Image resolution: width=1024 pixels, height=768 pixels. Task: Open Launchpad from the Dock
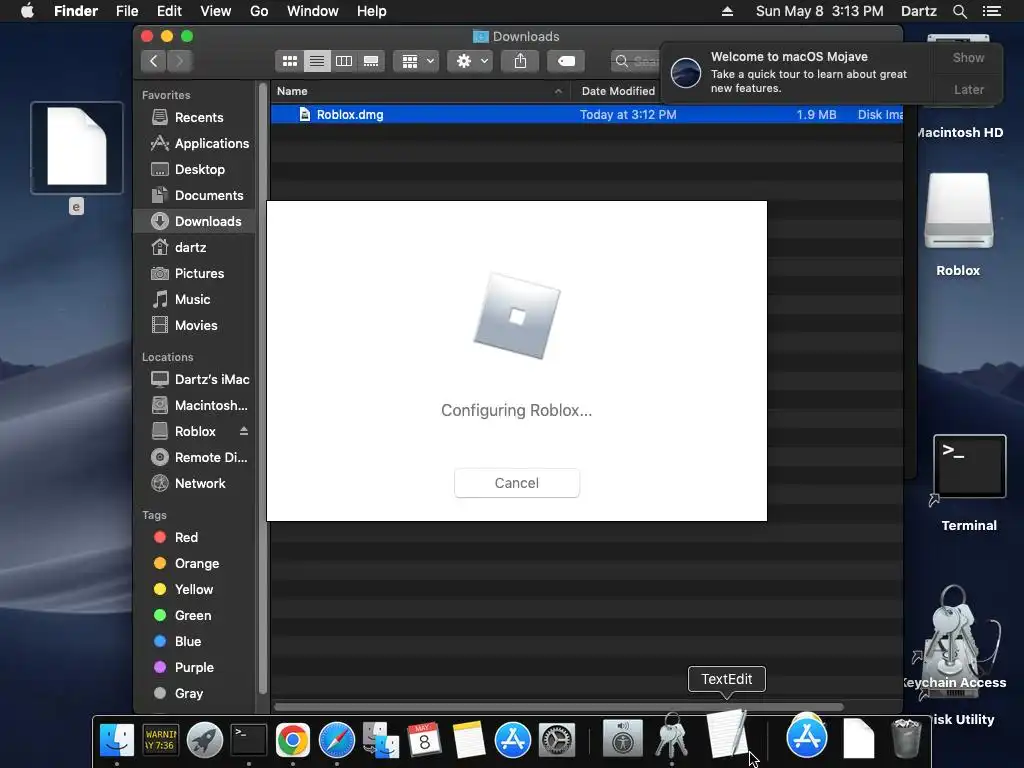pos(205,740)
